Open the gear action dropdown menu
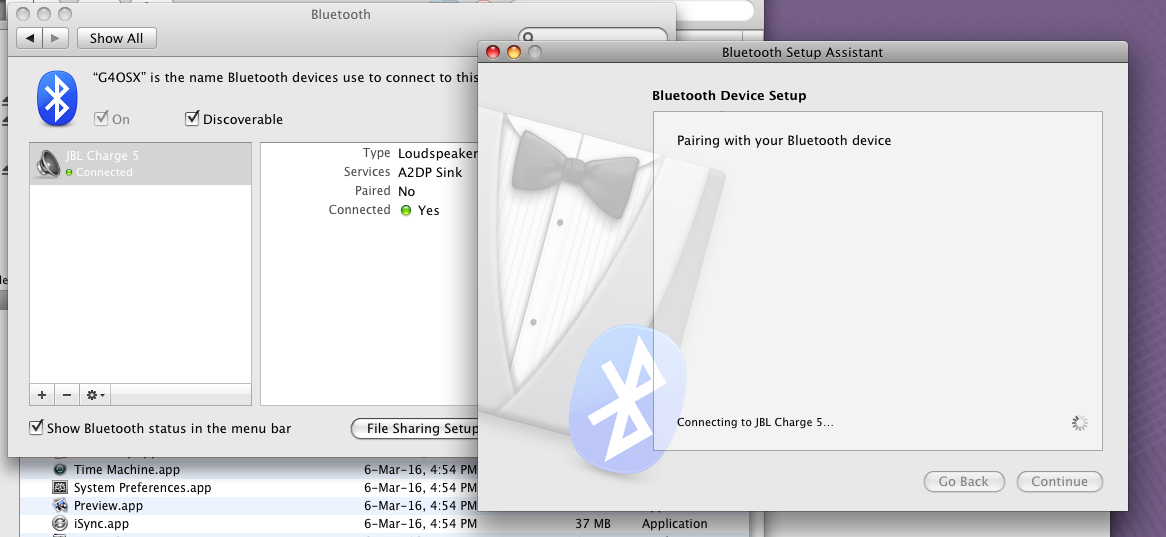Screen dimensions: 1166x537 pyautogui.click(x=96, y=395)
